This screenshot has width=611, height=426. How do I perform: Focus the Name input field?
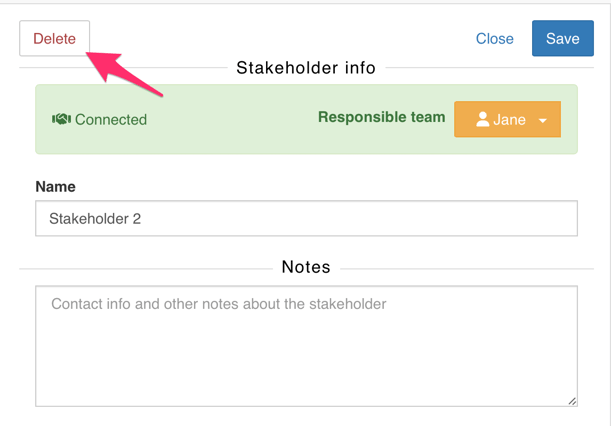pos(306,218)
